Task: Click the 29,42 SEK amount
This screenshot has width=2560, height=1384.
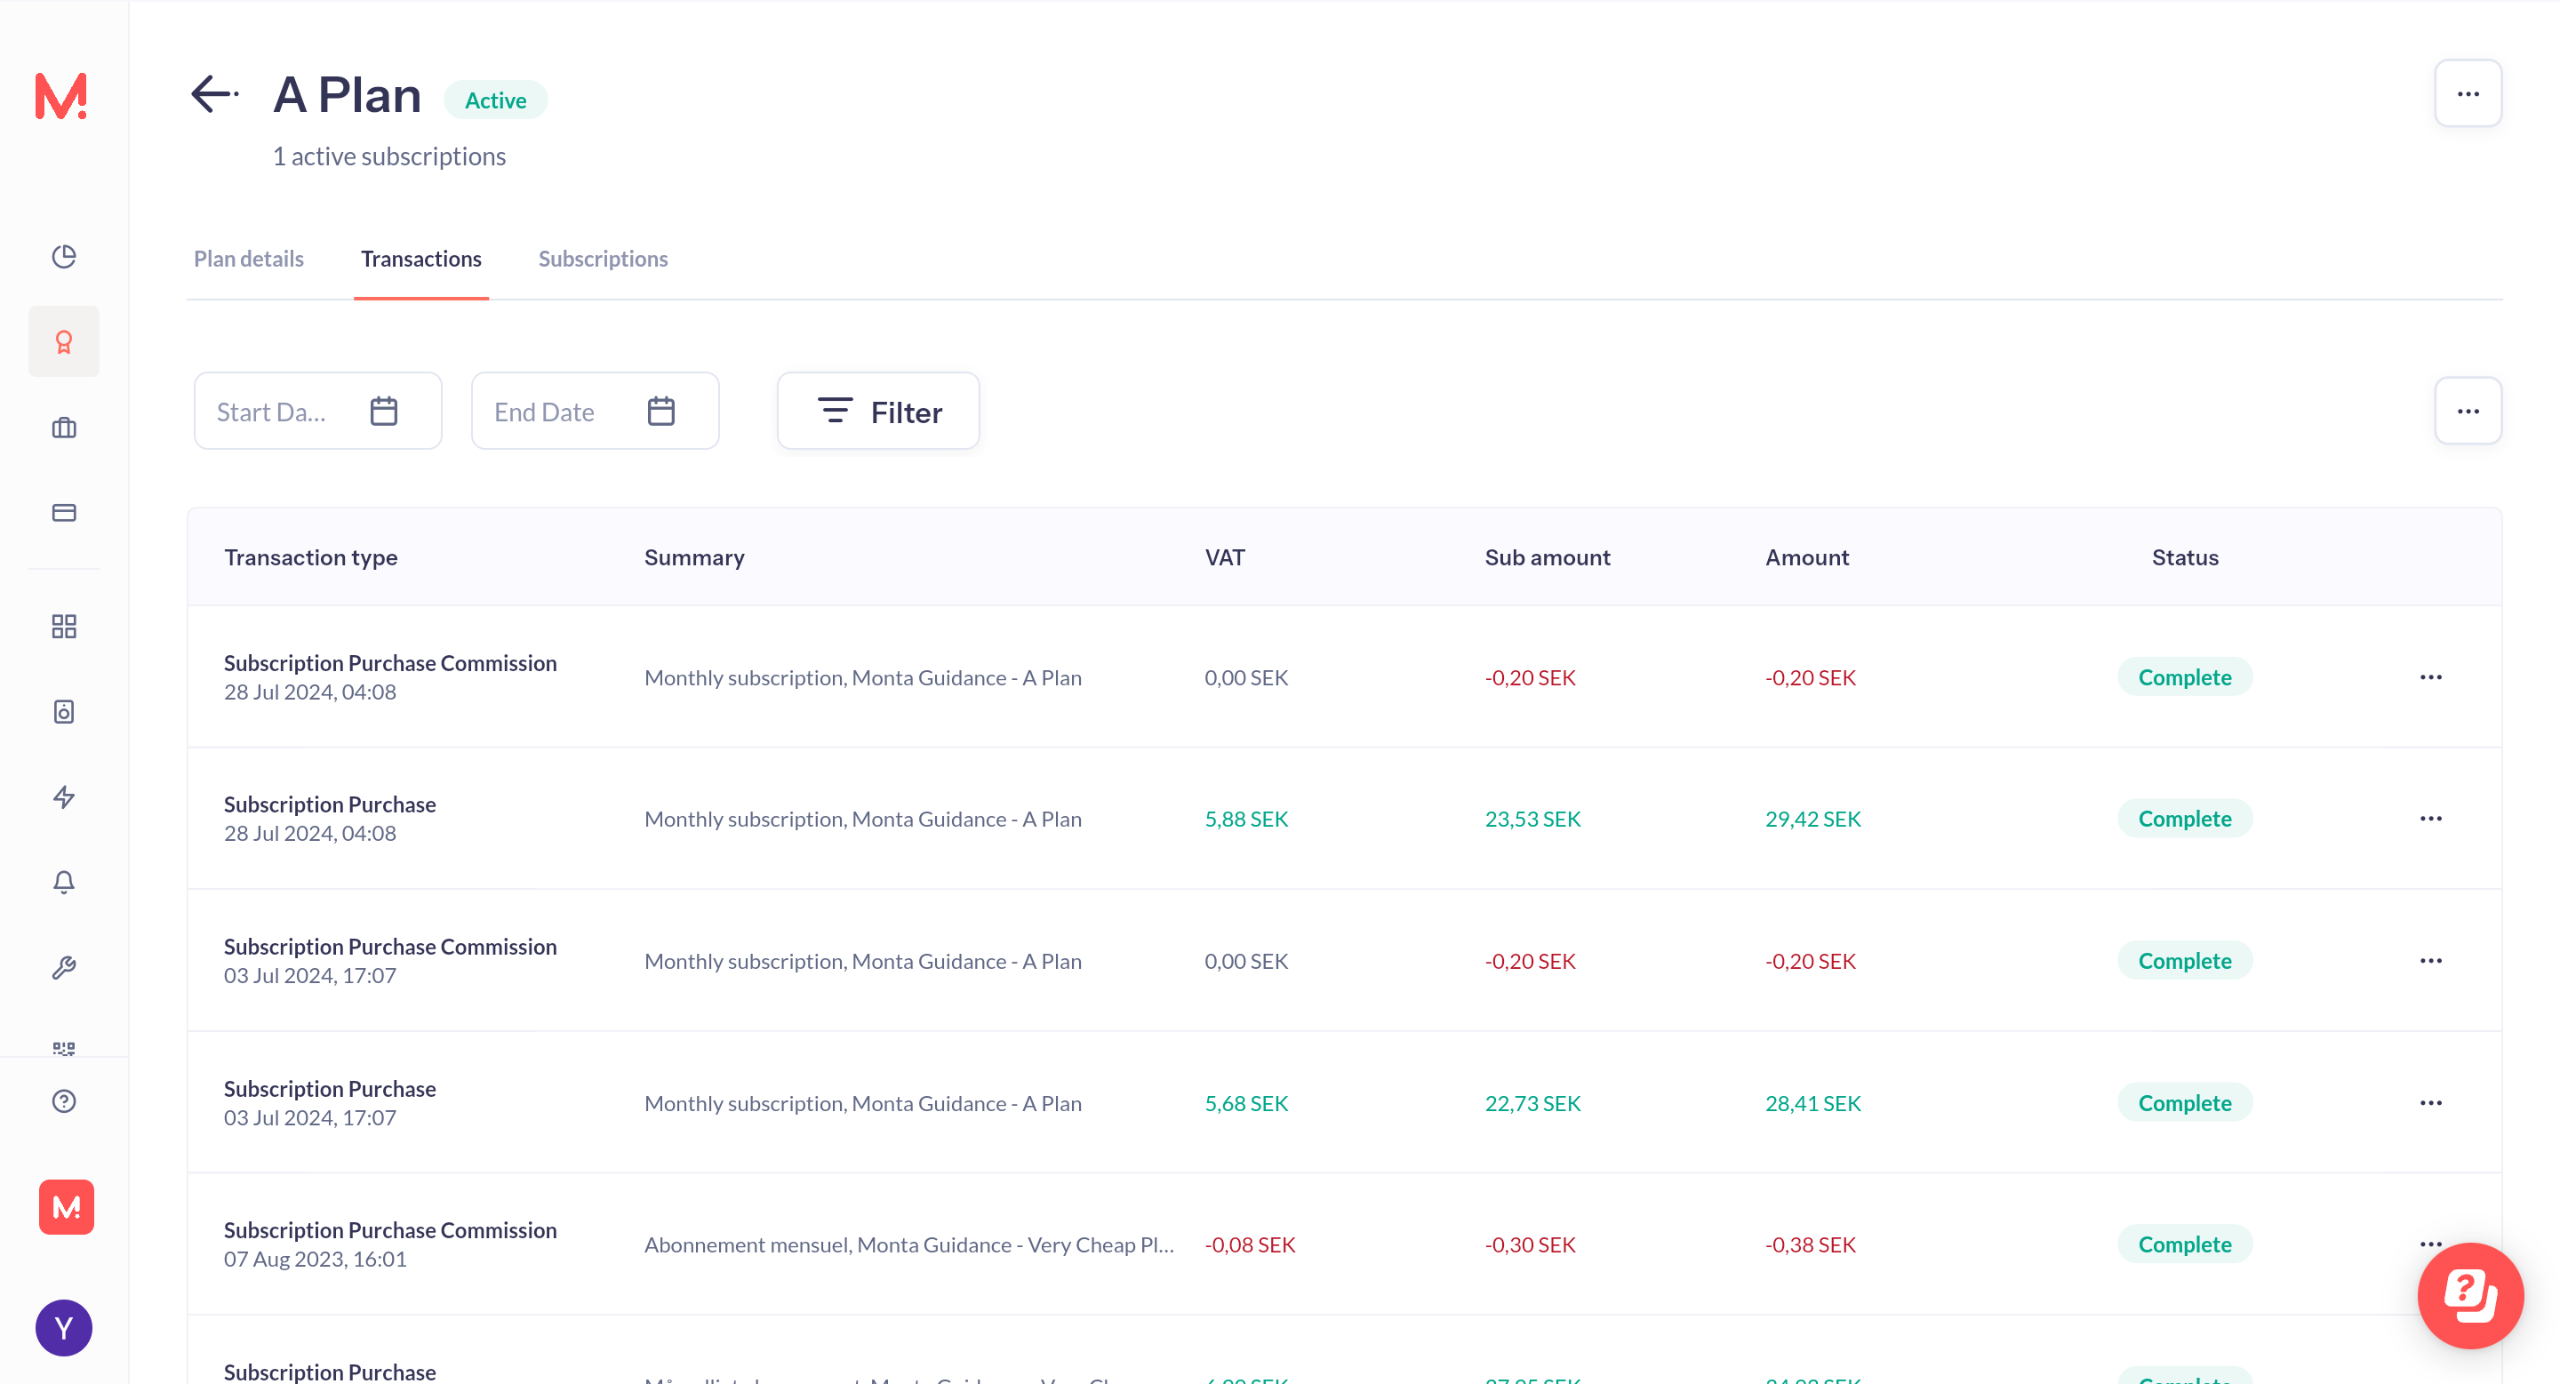Action: [x=1813, y=819]
